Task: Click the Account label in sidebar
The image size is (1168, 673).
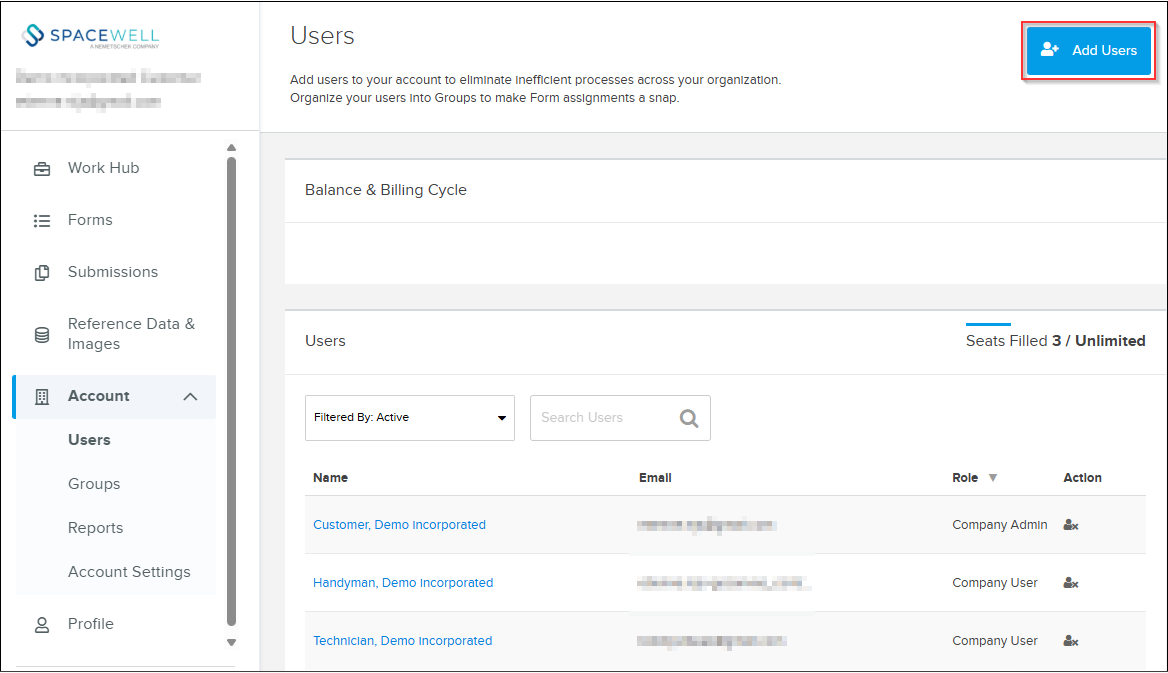Action: click(x=98, y=396)
